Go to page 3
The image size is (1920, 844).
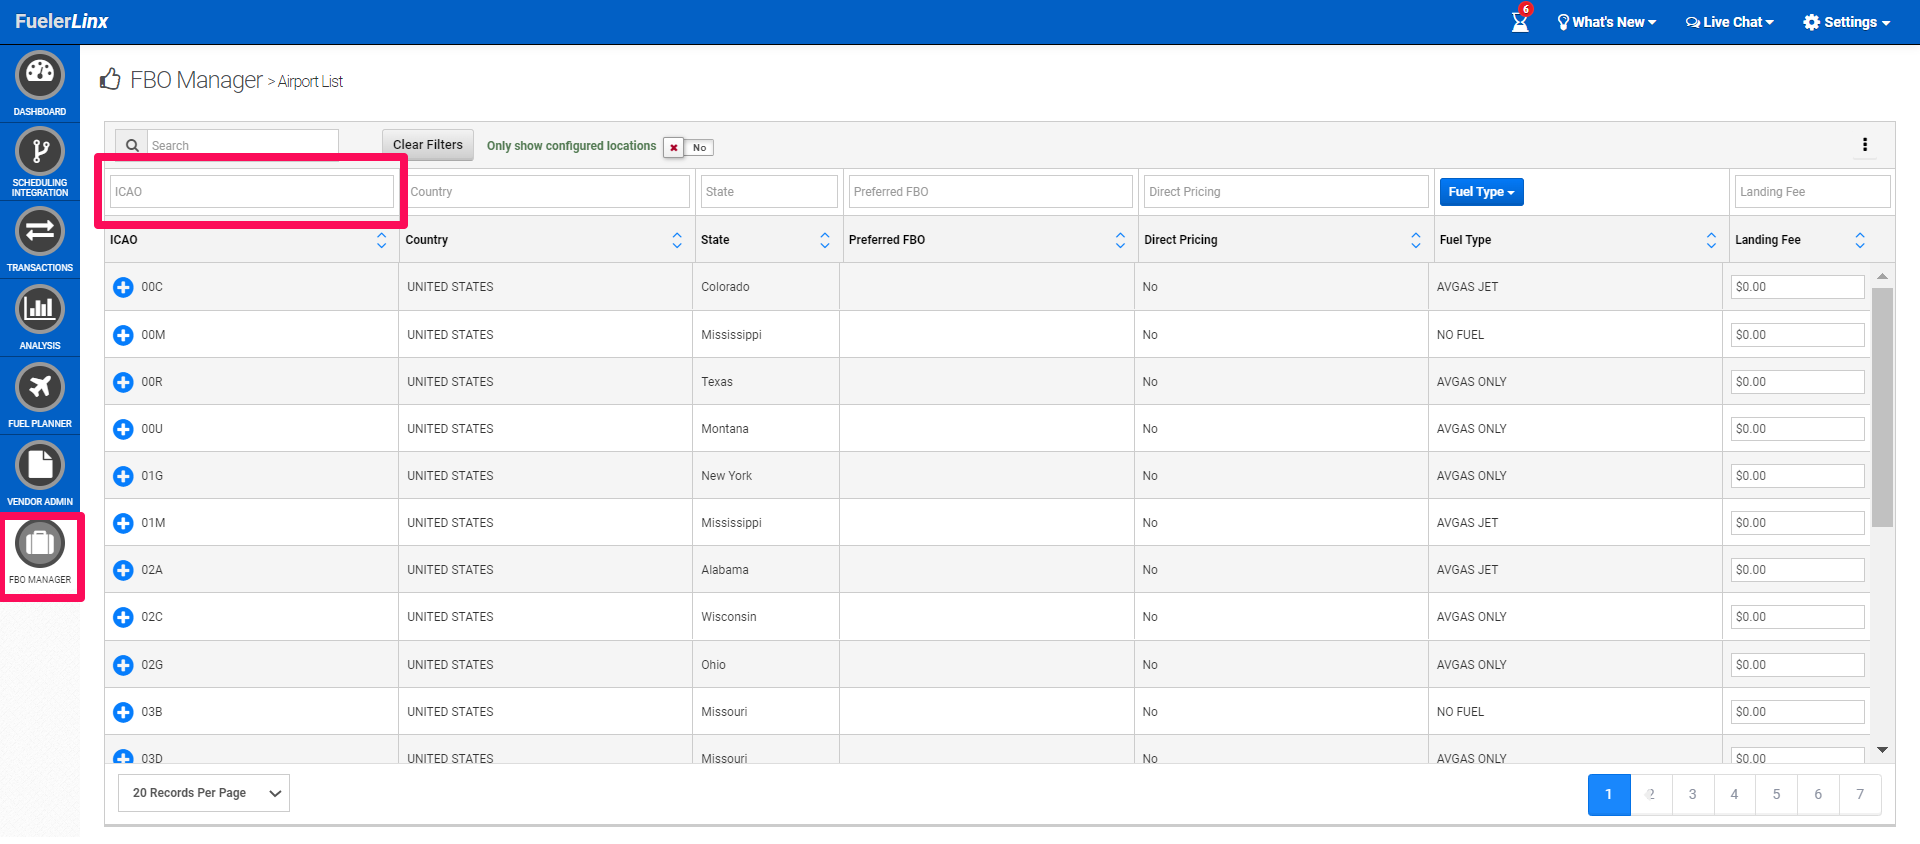(1693, 794)
